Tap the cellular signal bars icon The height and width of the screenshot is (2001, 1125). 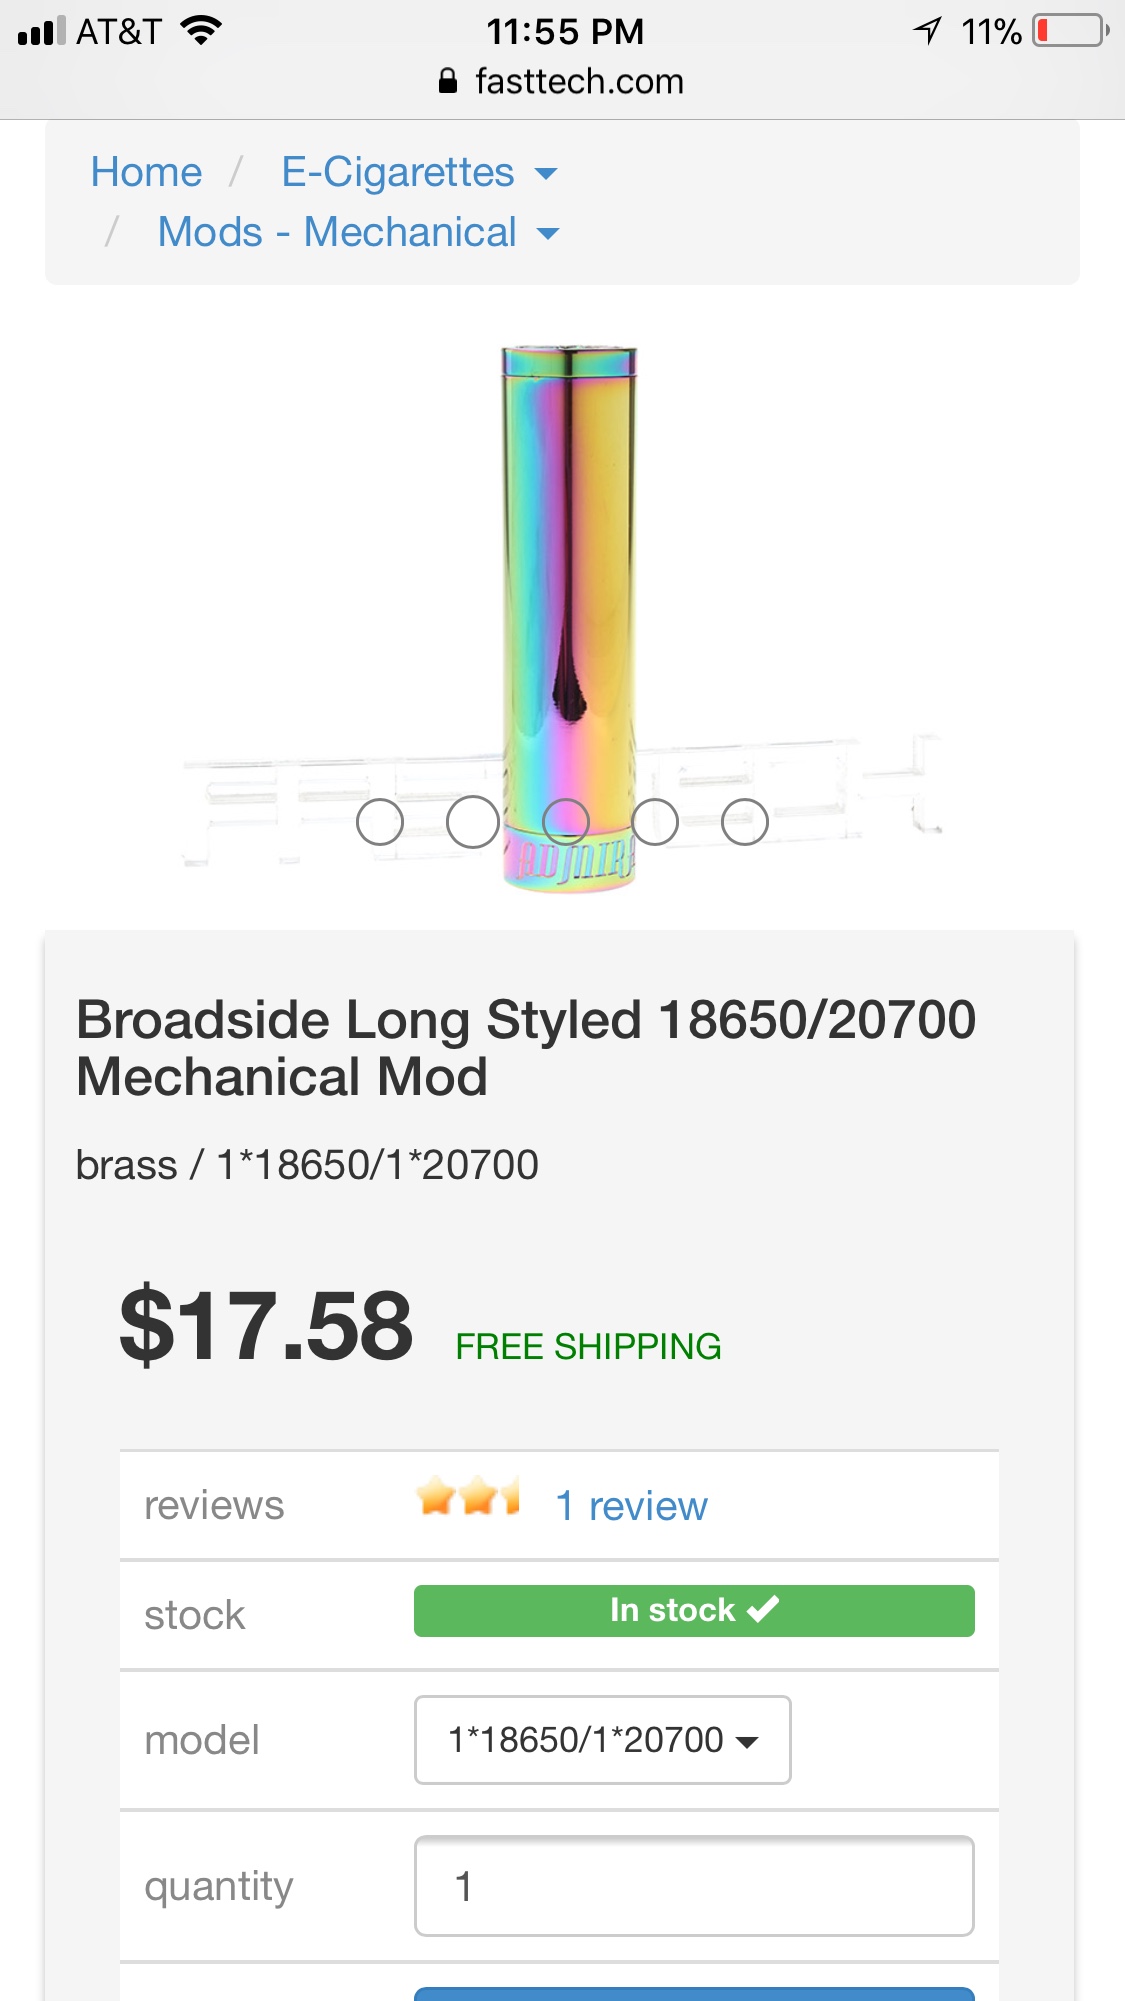(x=41, y=31)
